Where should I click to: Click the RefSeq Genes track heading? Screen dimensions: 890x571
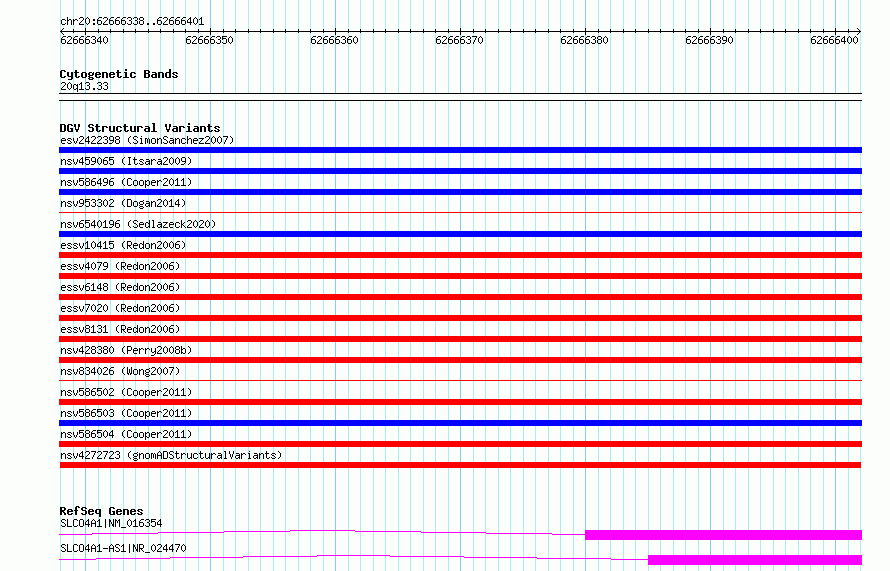[x=101, y=511]
